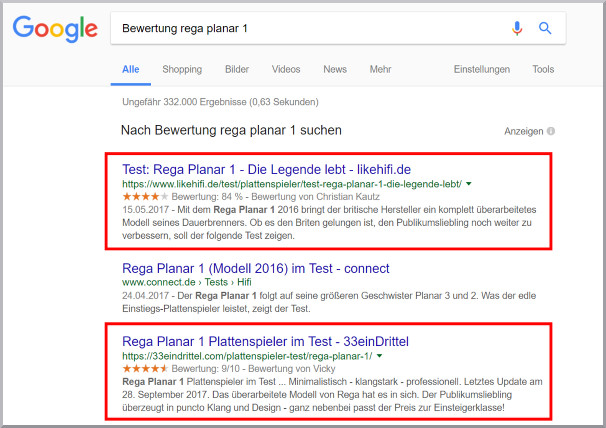Image resolution: width=606 pixels, height=428 pixels.
Task: Click 'Bewertung: 9/10' text
Action: (206, 369)
